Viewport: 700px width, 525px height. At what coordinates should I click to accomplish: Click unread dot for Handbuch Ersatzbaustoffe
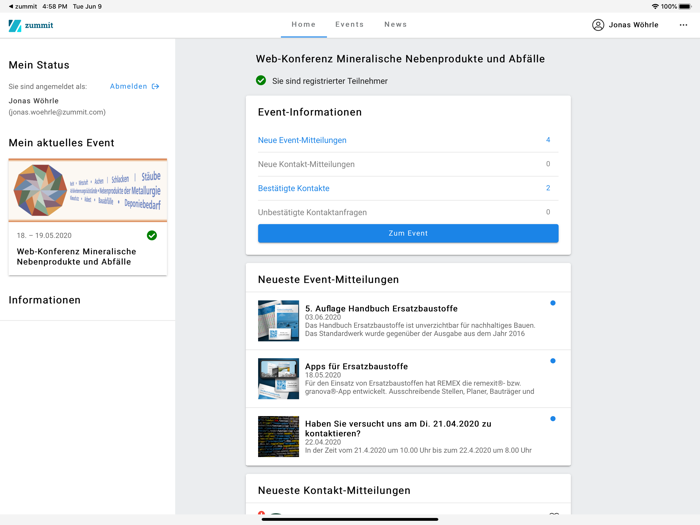tap(552, 303)
